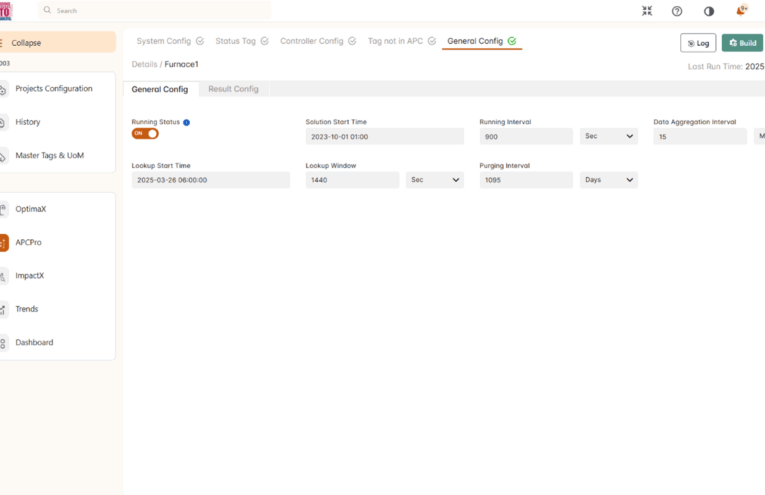Open the help question mark icon
Viewport: 765px width, 495px height.
point(677,11)
